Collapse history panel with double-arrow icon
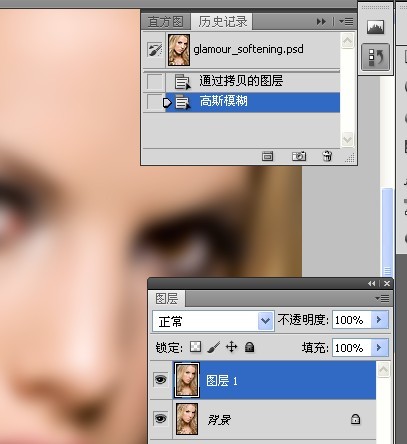The width and height of the screenshot is (407, 444). (x=321, y=22)
